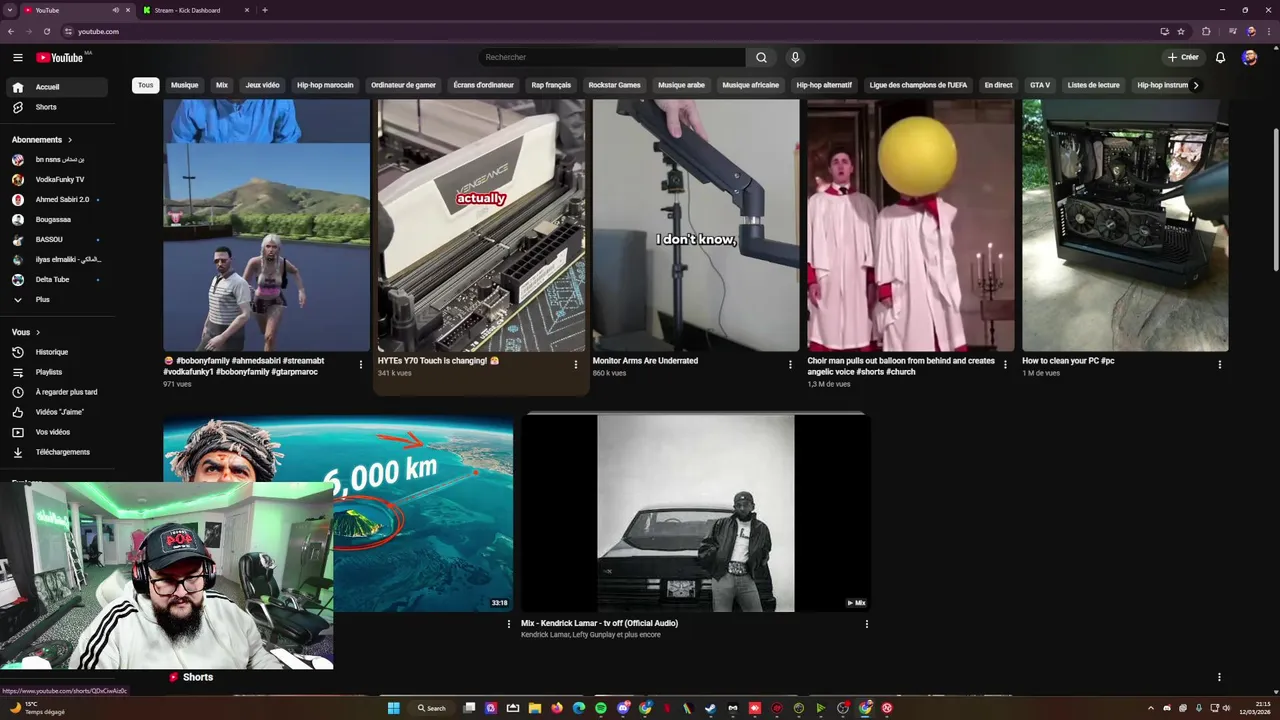Select the GTA V filter chip

point(1040,85)
